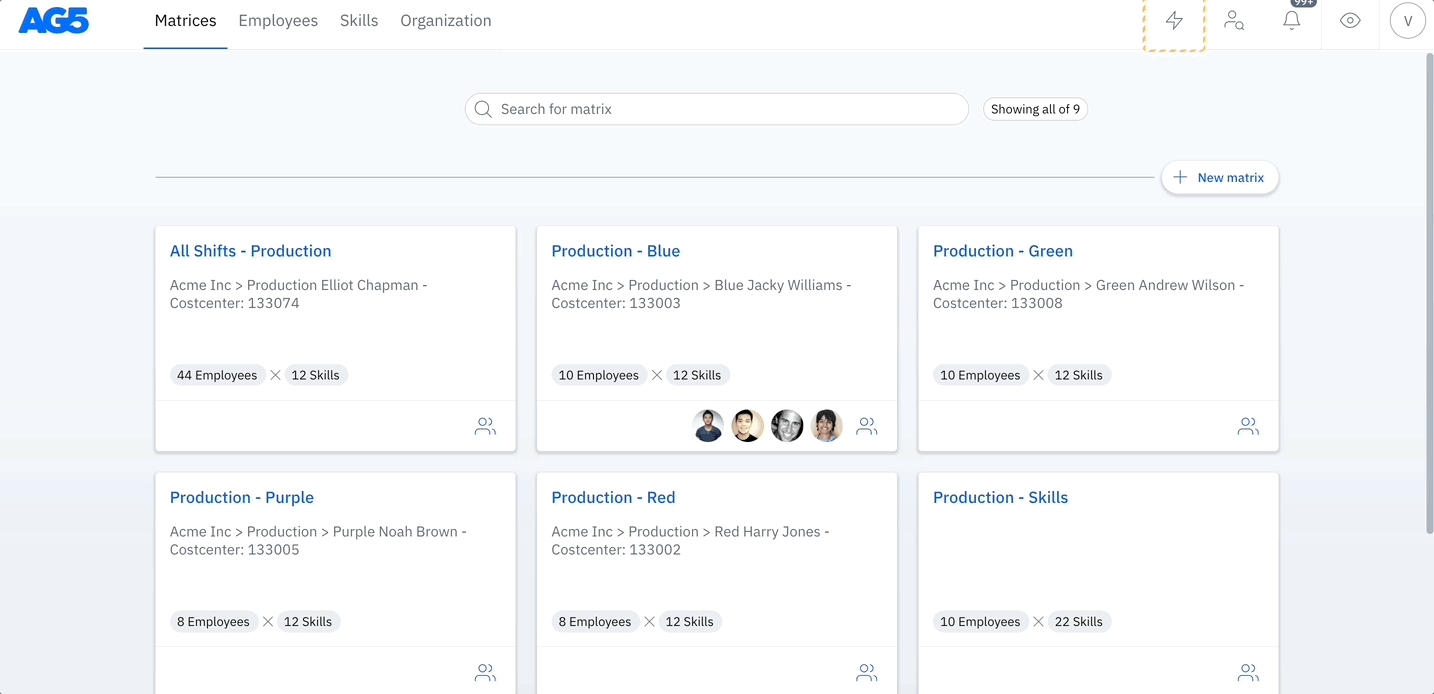Open the Production - Skills matrix
The image size is (1434, 694).
click(x=1000, y=498)
